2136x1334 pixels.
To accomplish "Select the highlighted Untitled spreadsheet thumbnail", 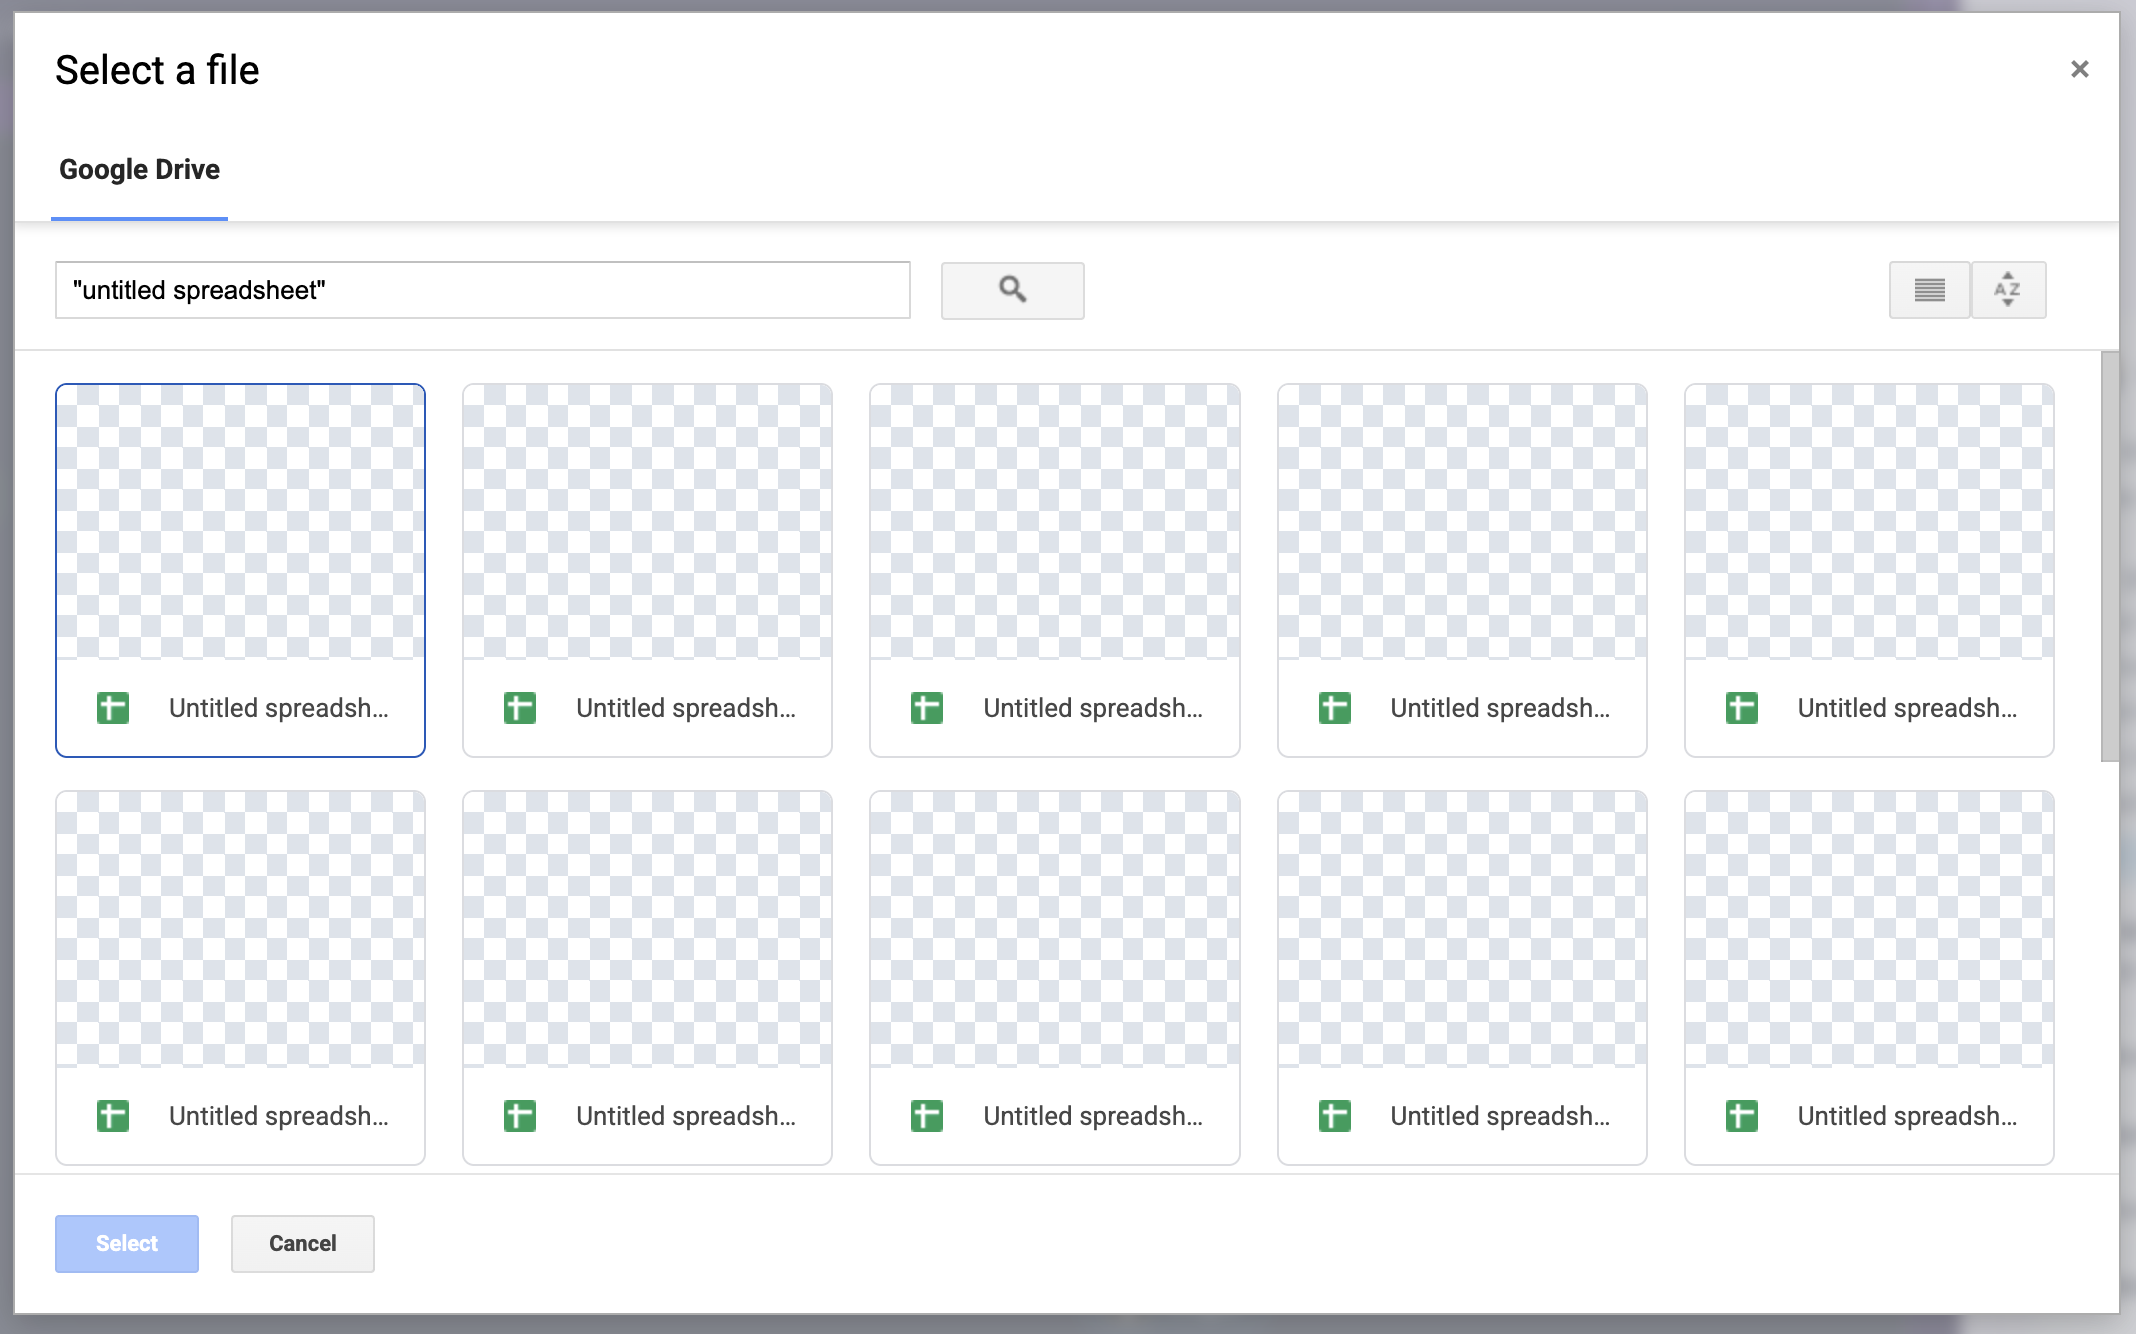I will [240, 570].
